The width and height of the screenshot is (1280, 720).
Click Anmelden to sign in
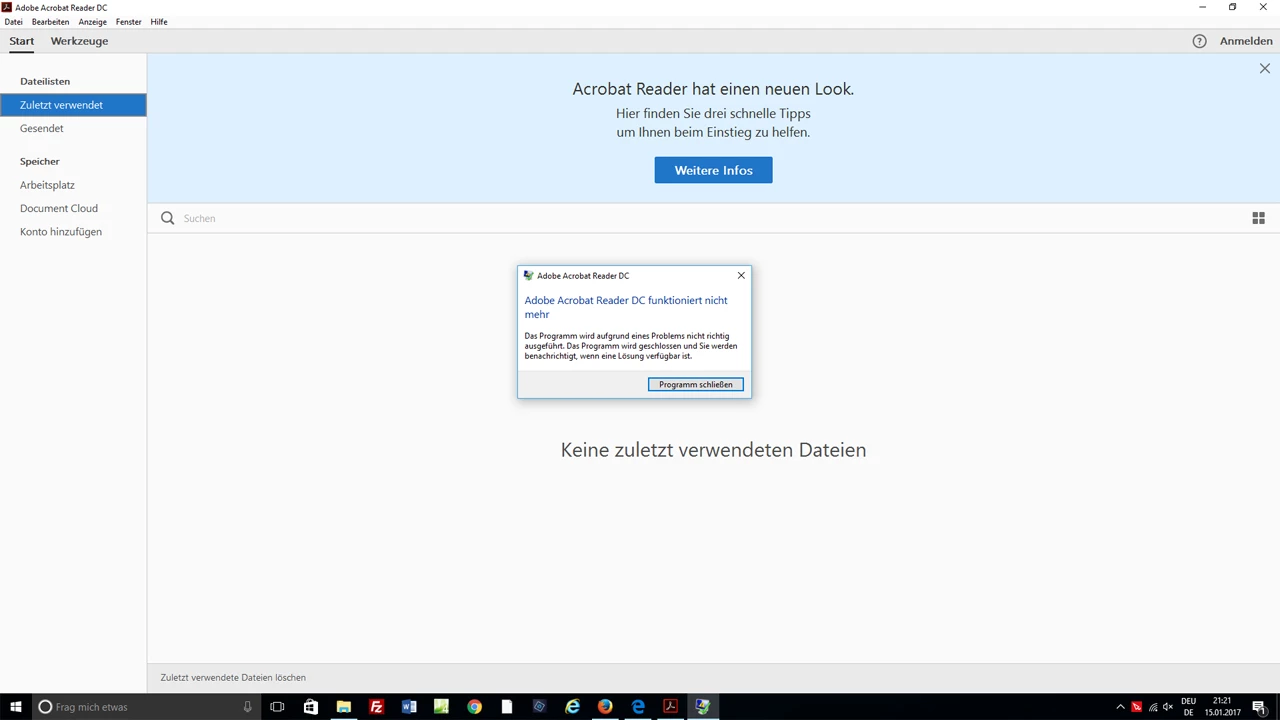(1246, 41)
